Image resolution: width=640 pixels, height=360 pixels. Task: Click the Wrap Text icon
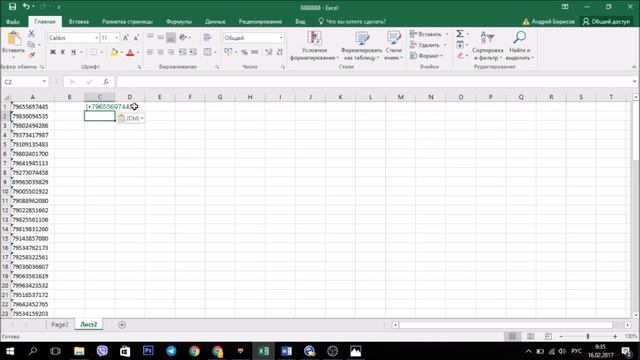coord(207,38)
